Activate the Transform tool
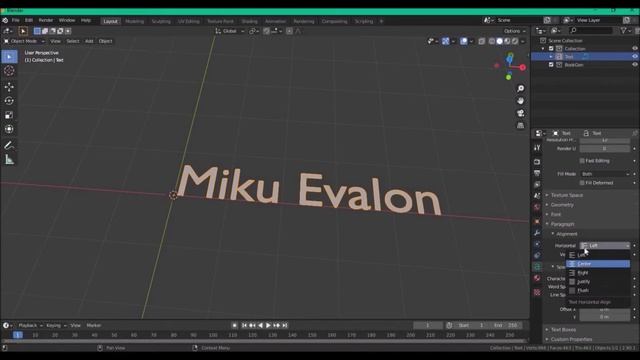This screenshot has width=640, height=360. pyautogui.click(x=9, y=129)
